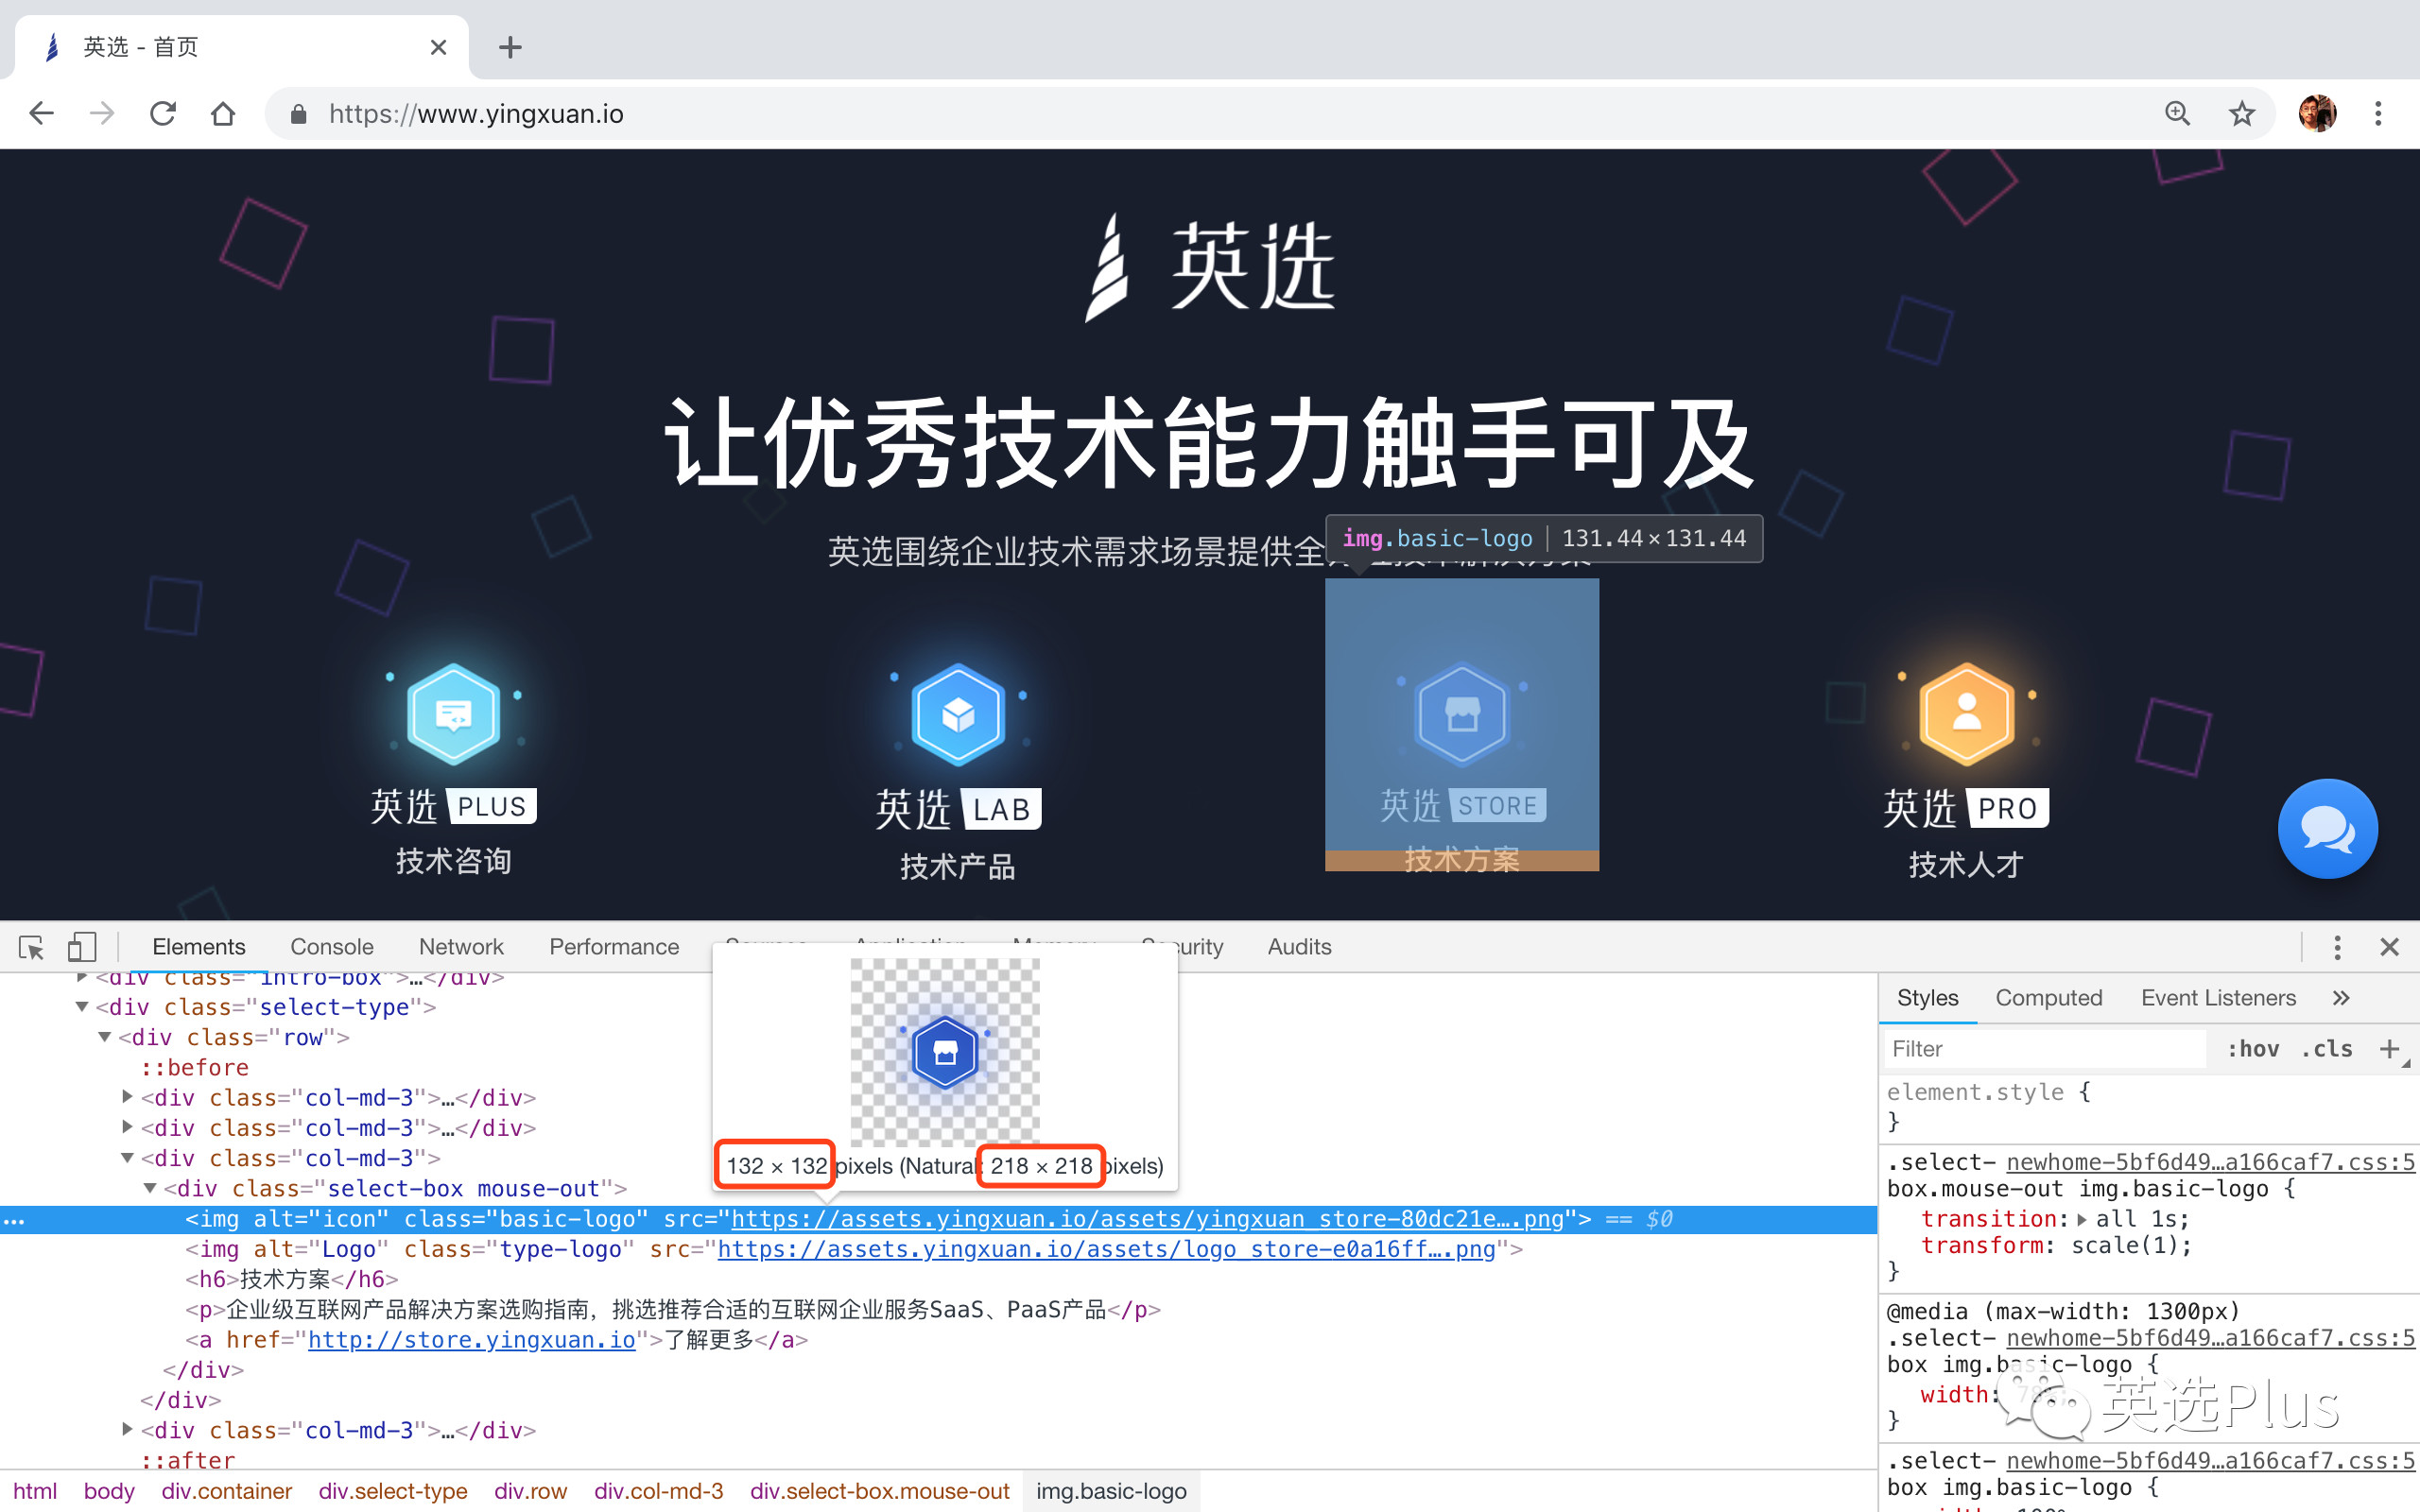2420x1512 pixels.
Task: Open the Chrome profile avatar
Action: tap(2317, 113)
